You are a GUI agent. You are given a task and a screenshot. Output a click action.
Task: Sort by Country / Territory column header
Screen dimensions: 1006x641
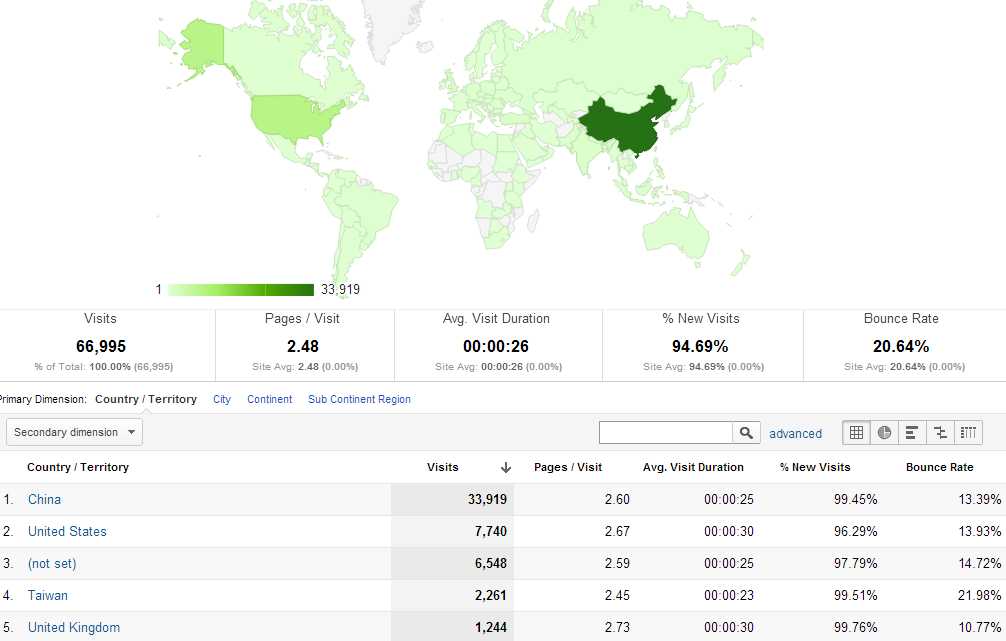point(78,467)
